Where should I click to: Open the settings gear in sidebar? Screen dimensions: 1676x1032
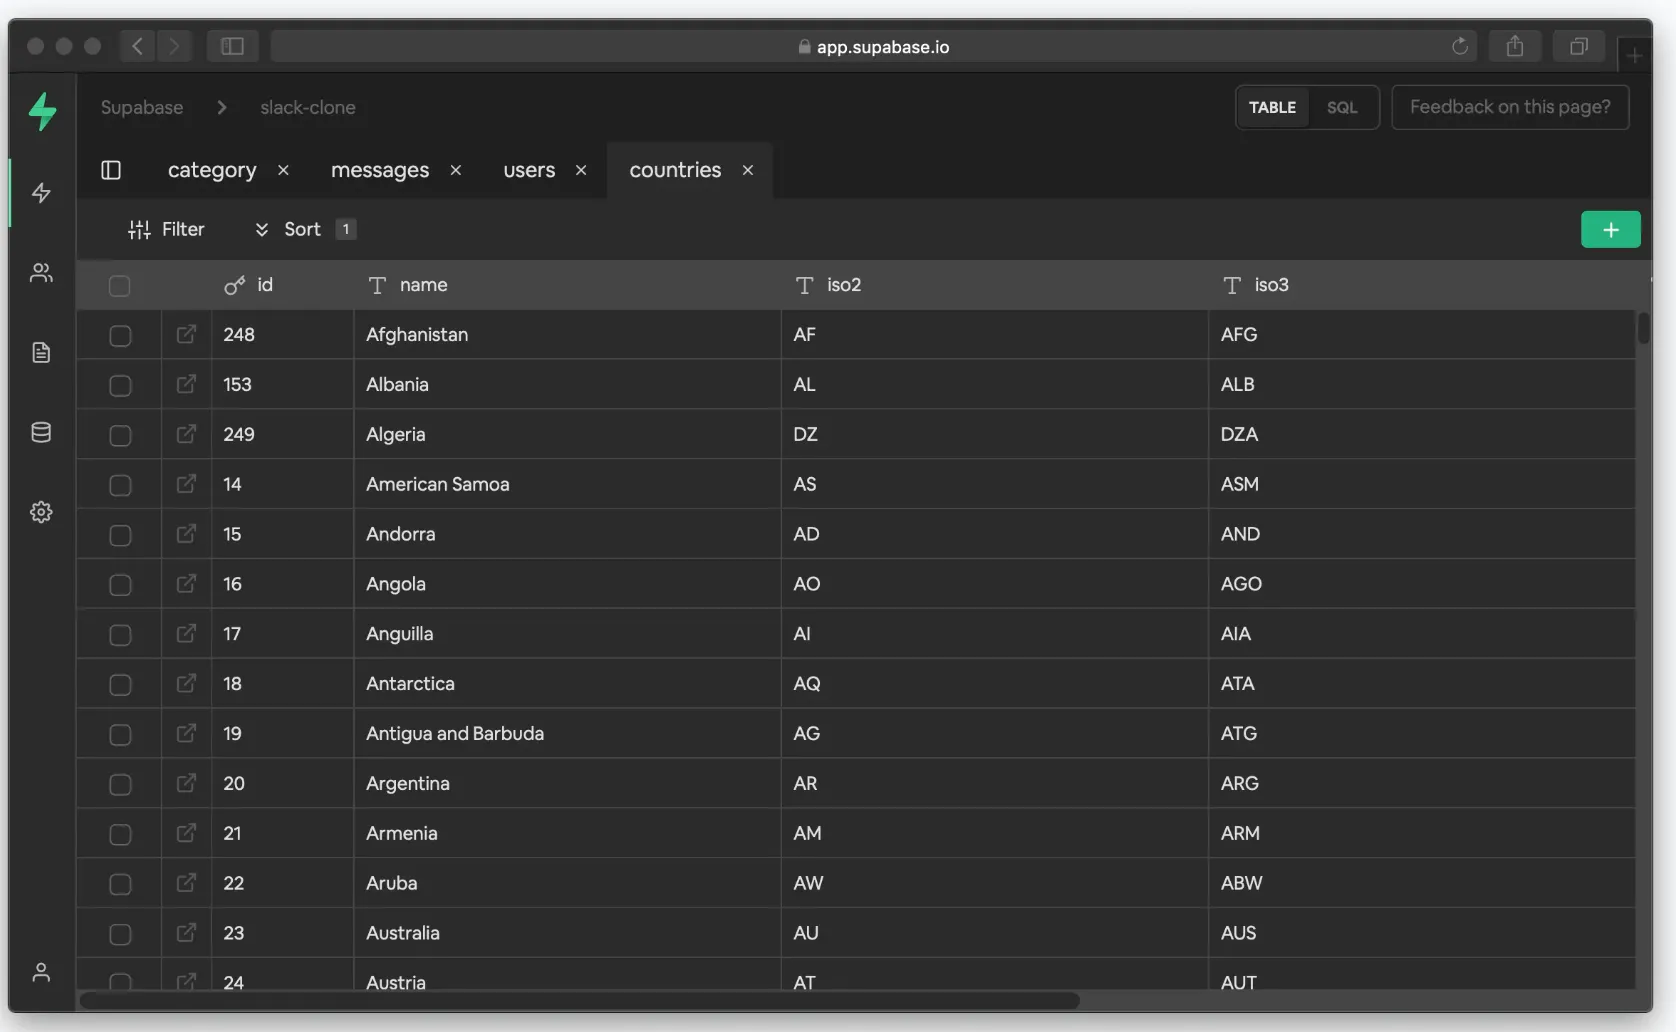[x=41, y=512]
